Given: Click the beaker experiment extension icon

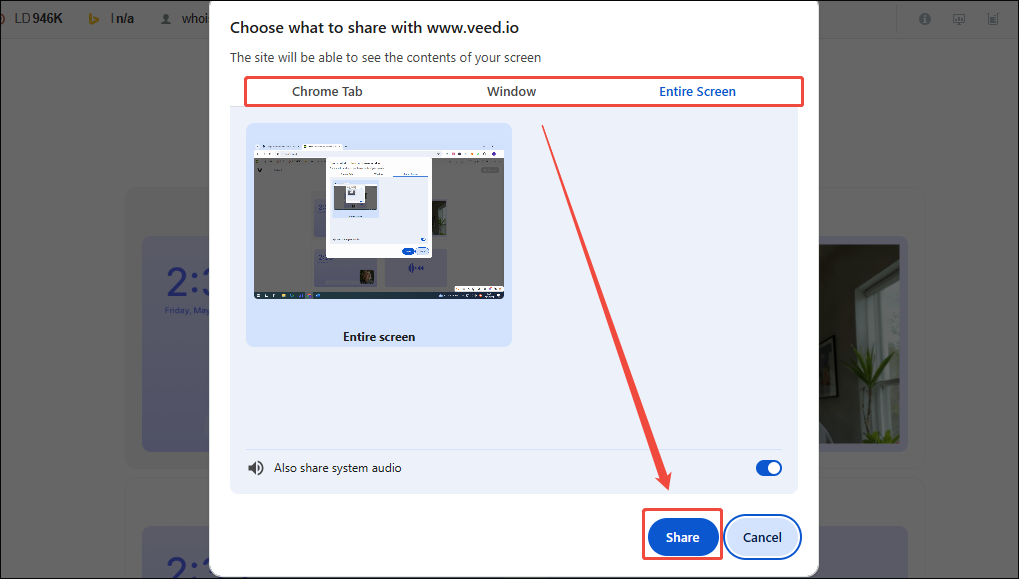Looking at the screenshot, I should pos(992,18).
